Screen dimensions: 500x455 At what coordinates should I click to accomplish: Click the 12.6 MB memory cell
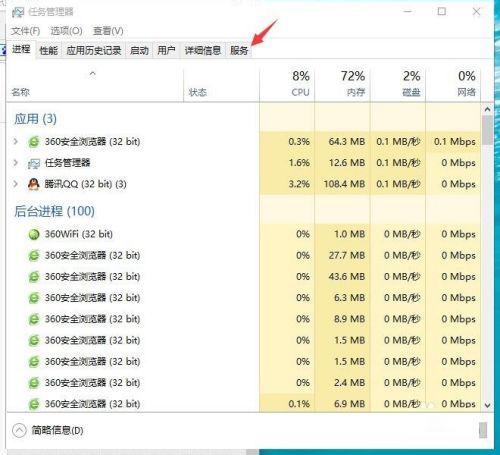(x=342, y=163)
